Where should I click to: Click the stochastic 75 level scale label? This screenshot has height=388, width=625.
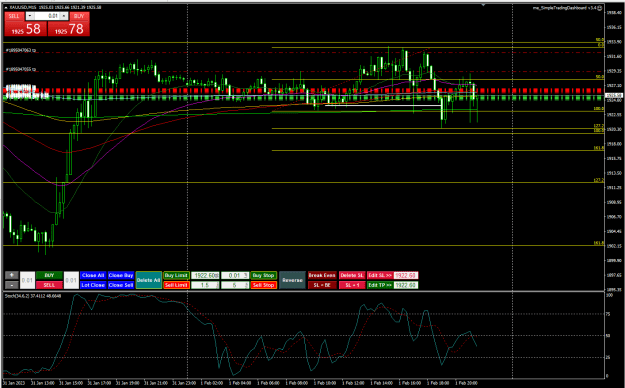[x=608, y=314]
